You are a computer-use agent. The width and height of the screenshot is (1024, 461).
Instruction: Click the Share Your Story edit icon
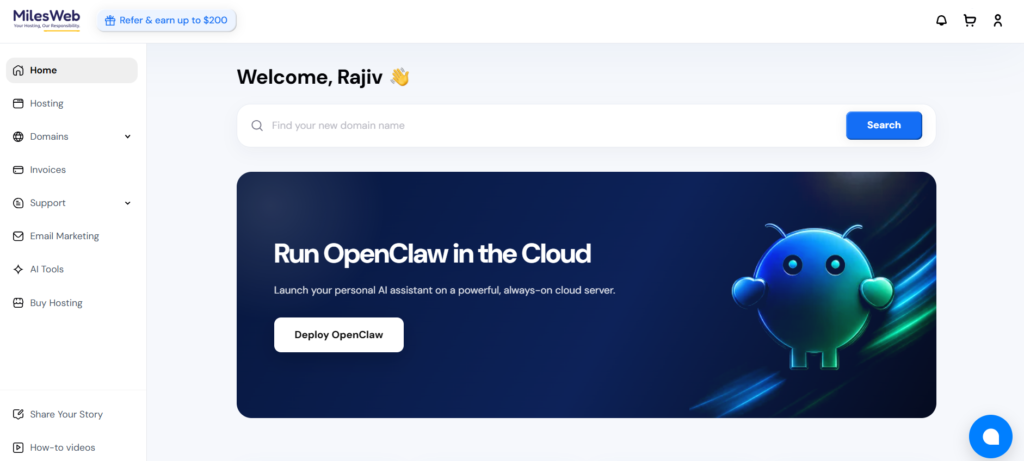(x=18, y=414)
